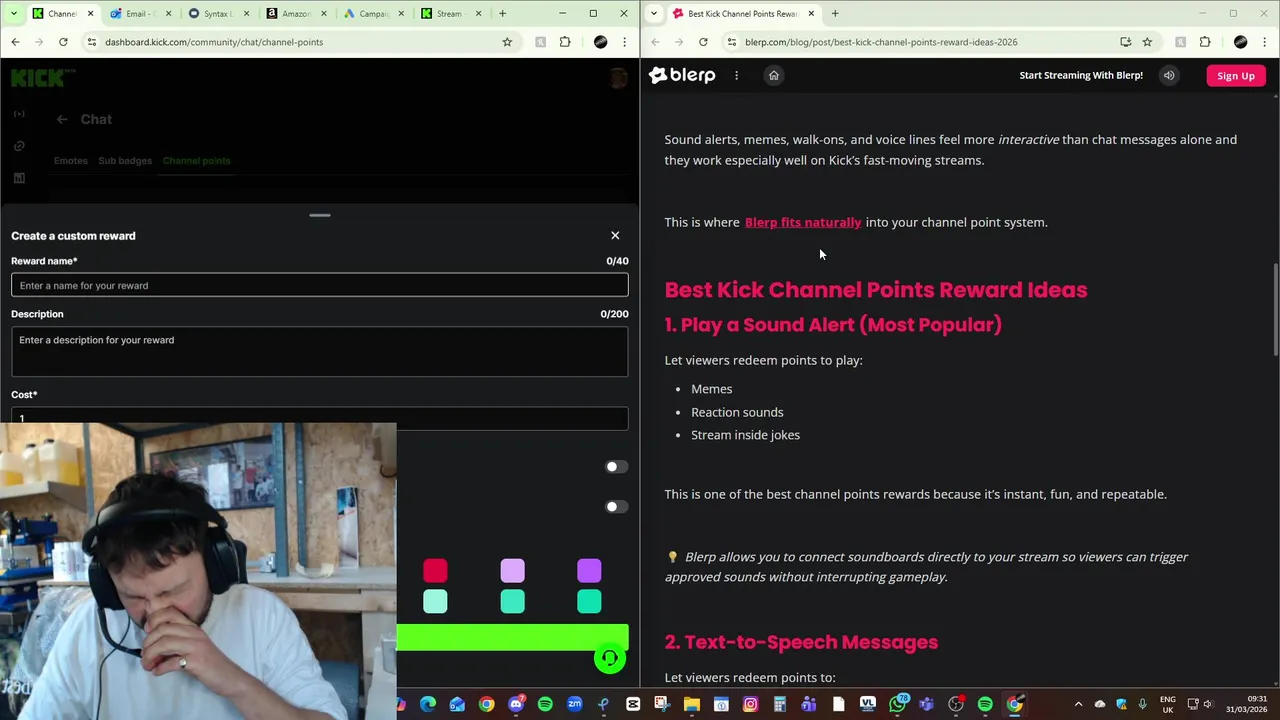Open the Chrome menu in left browser window
The image size is (1280, 720).
tap(625, 42)
